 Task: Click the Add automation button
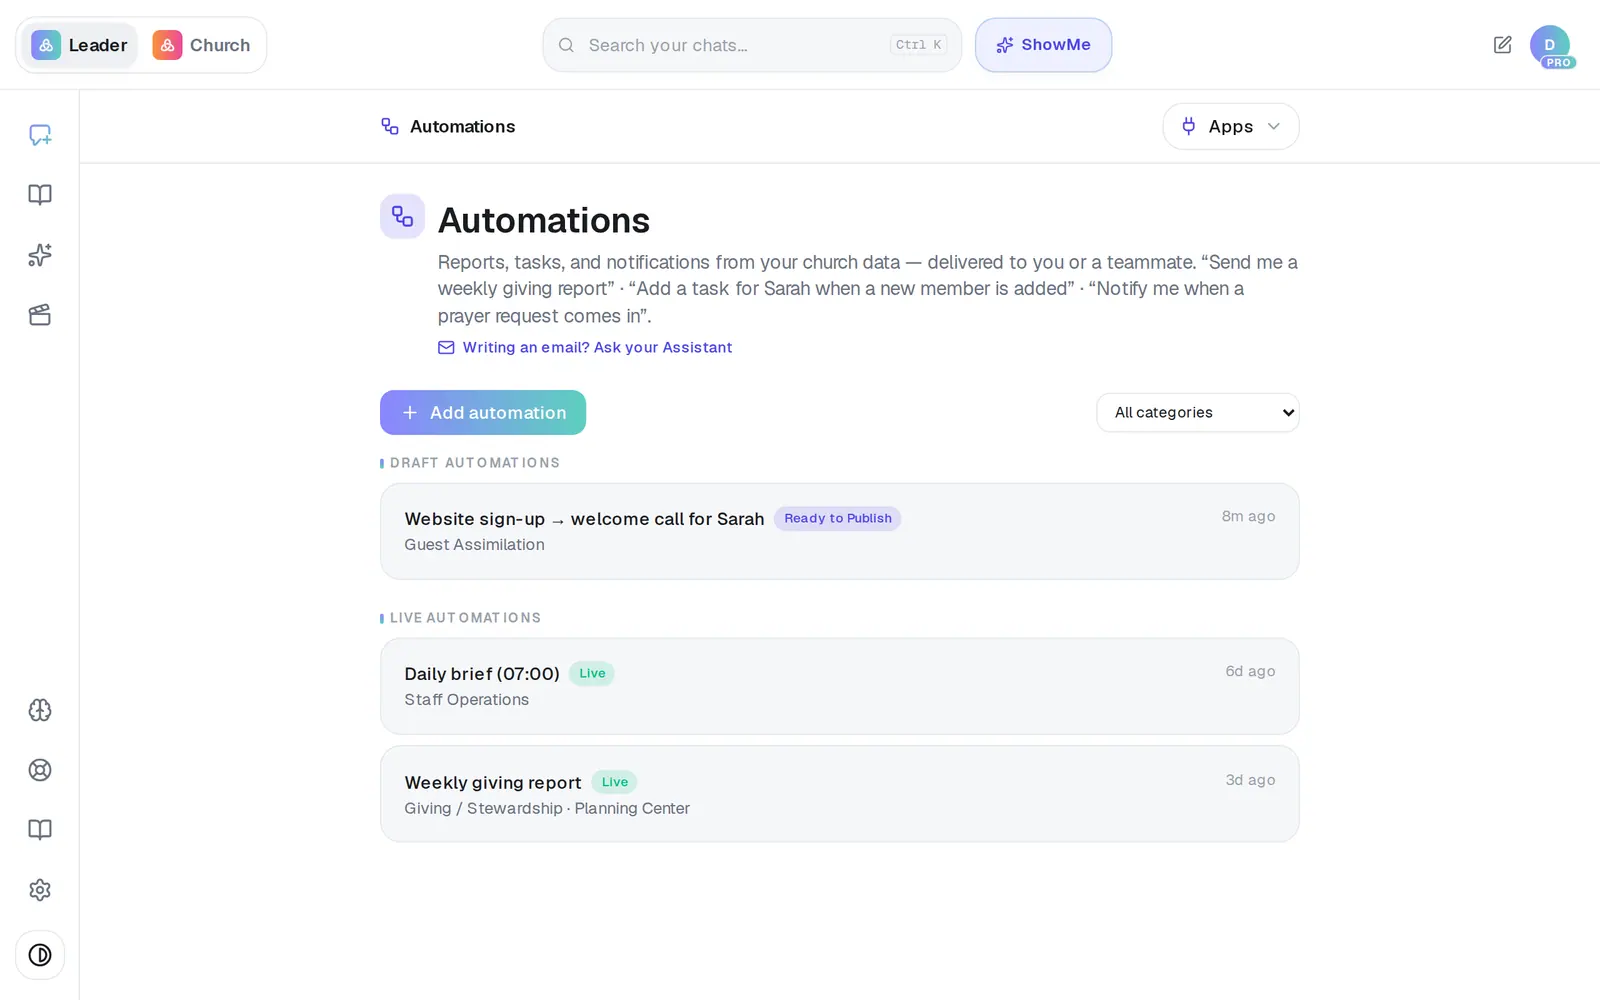click(483, 412)
